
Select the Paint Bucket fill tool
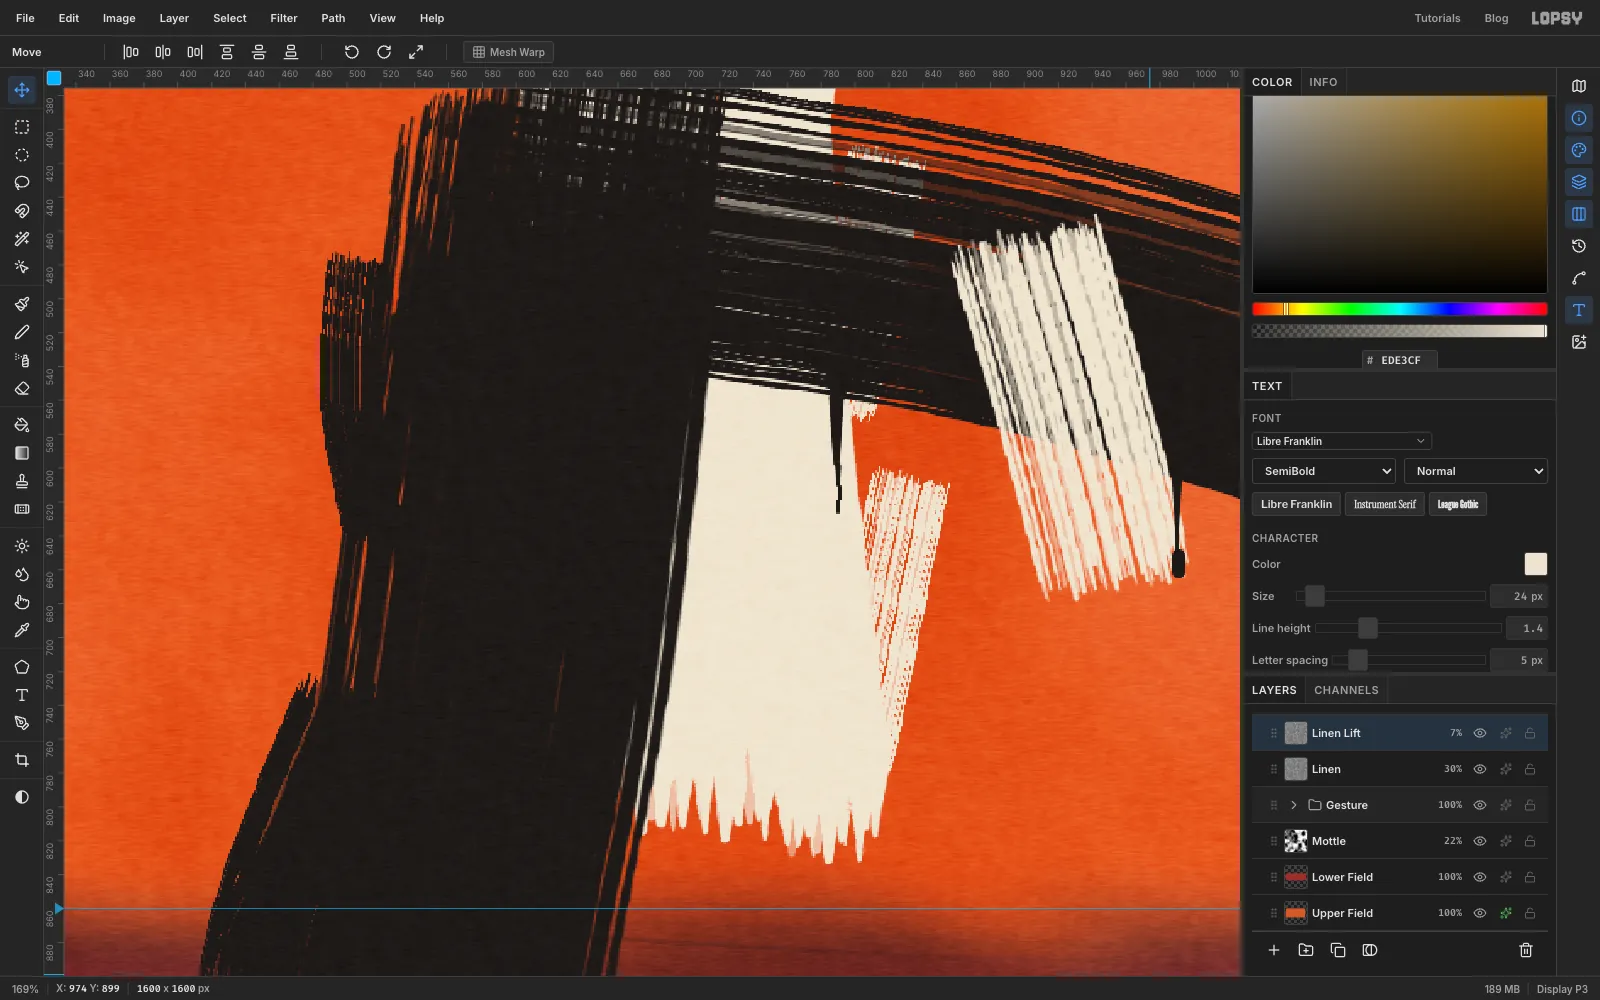[22, 425]
